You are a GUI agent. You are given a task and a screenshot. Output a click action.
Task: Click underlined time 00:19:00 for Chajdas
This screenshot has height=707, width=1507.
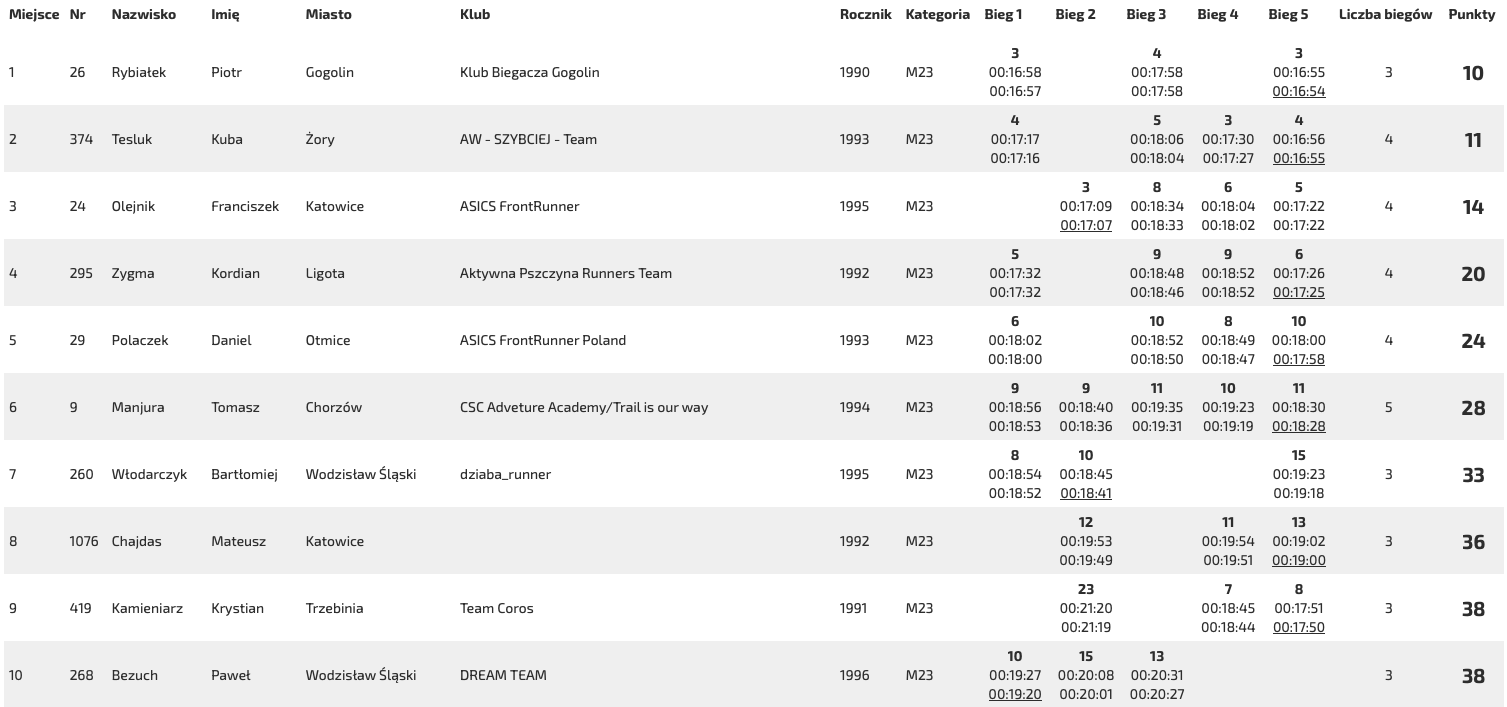[x=1299, y=561]
